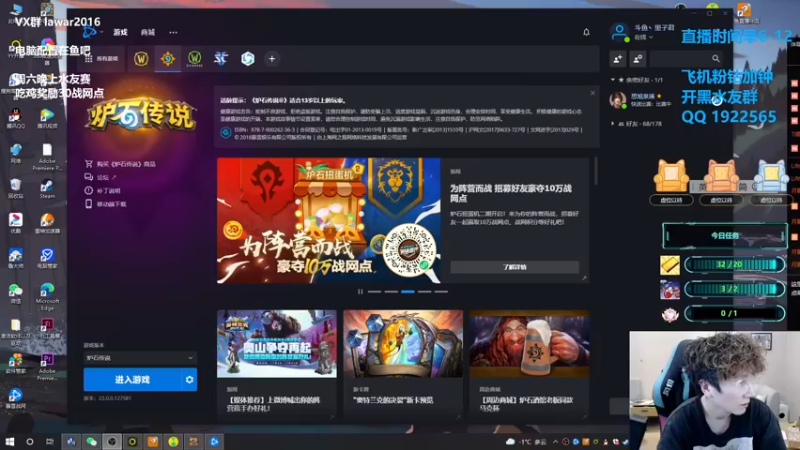Open the 暴雪战网 desktop shortcut

point(15,398)
